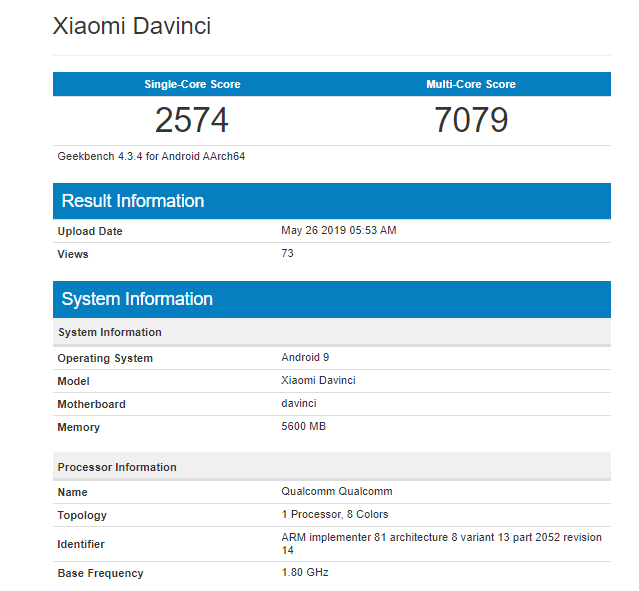639x591 pixels.
Task: Click the Identifier label
Action: click(x=81, y=544)
